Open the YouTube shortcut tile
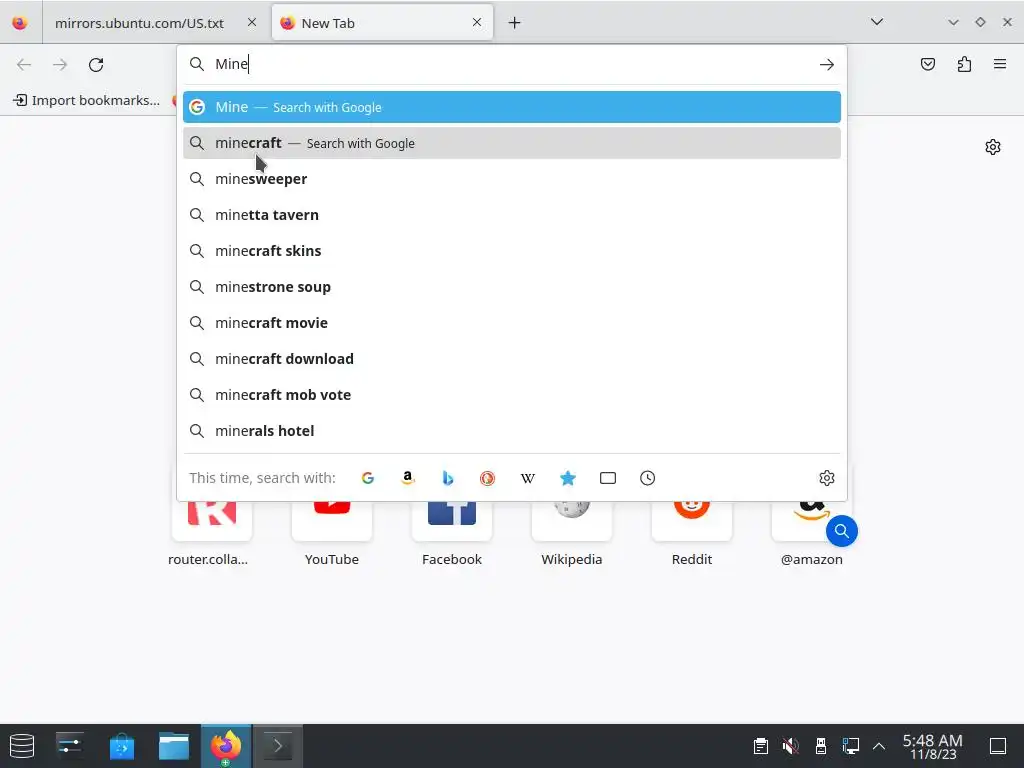Image resolution: width=1024 pixels, height=768 pixels. tap(332, 521)
